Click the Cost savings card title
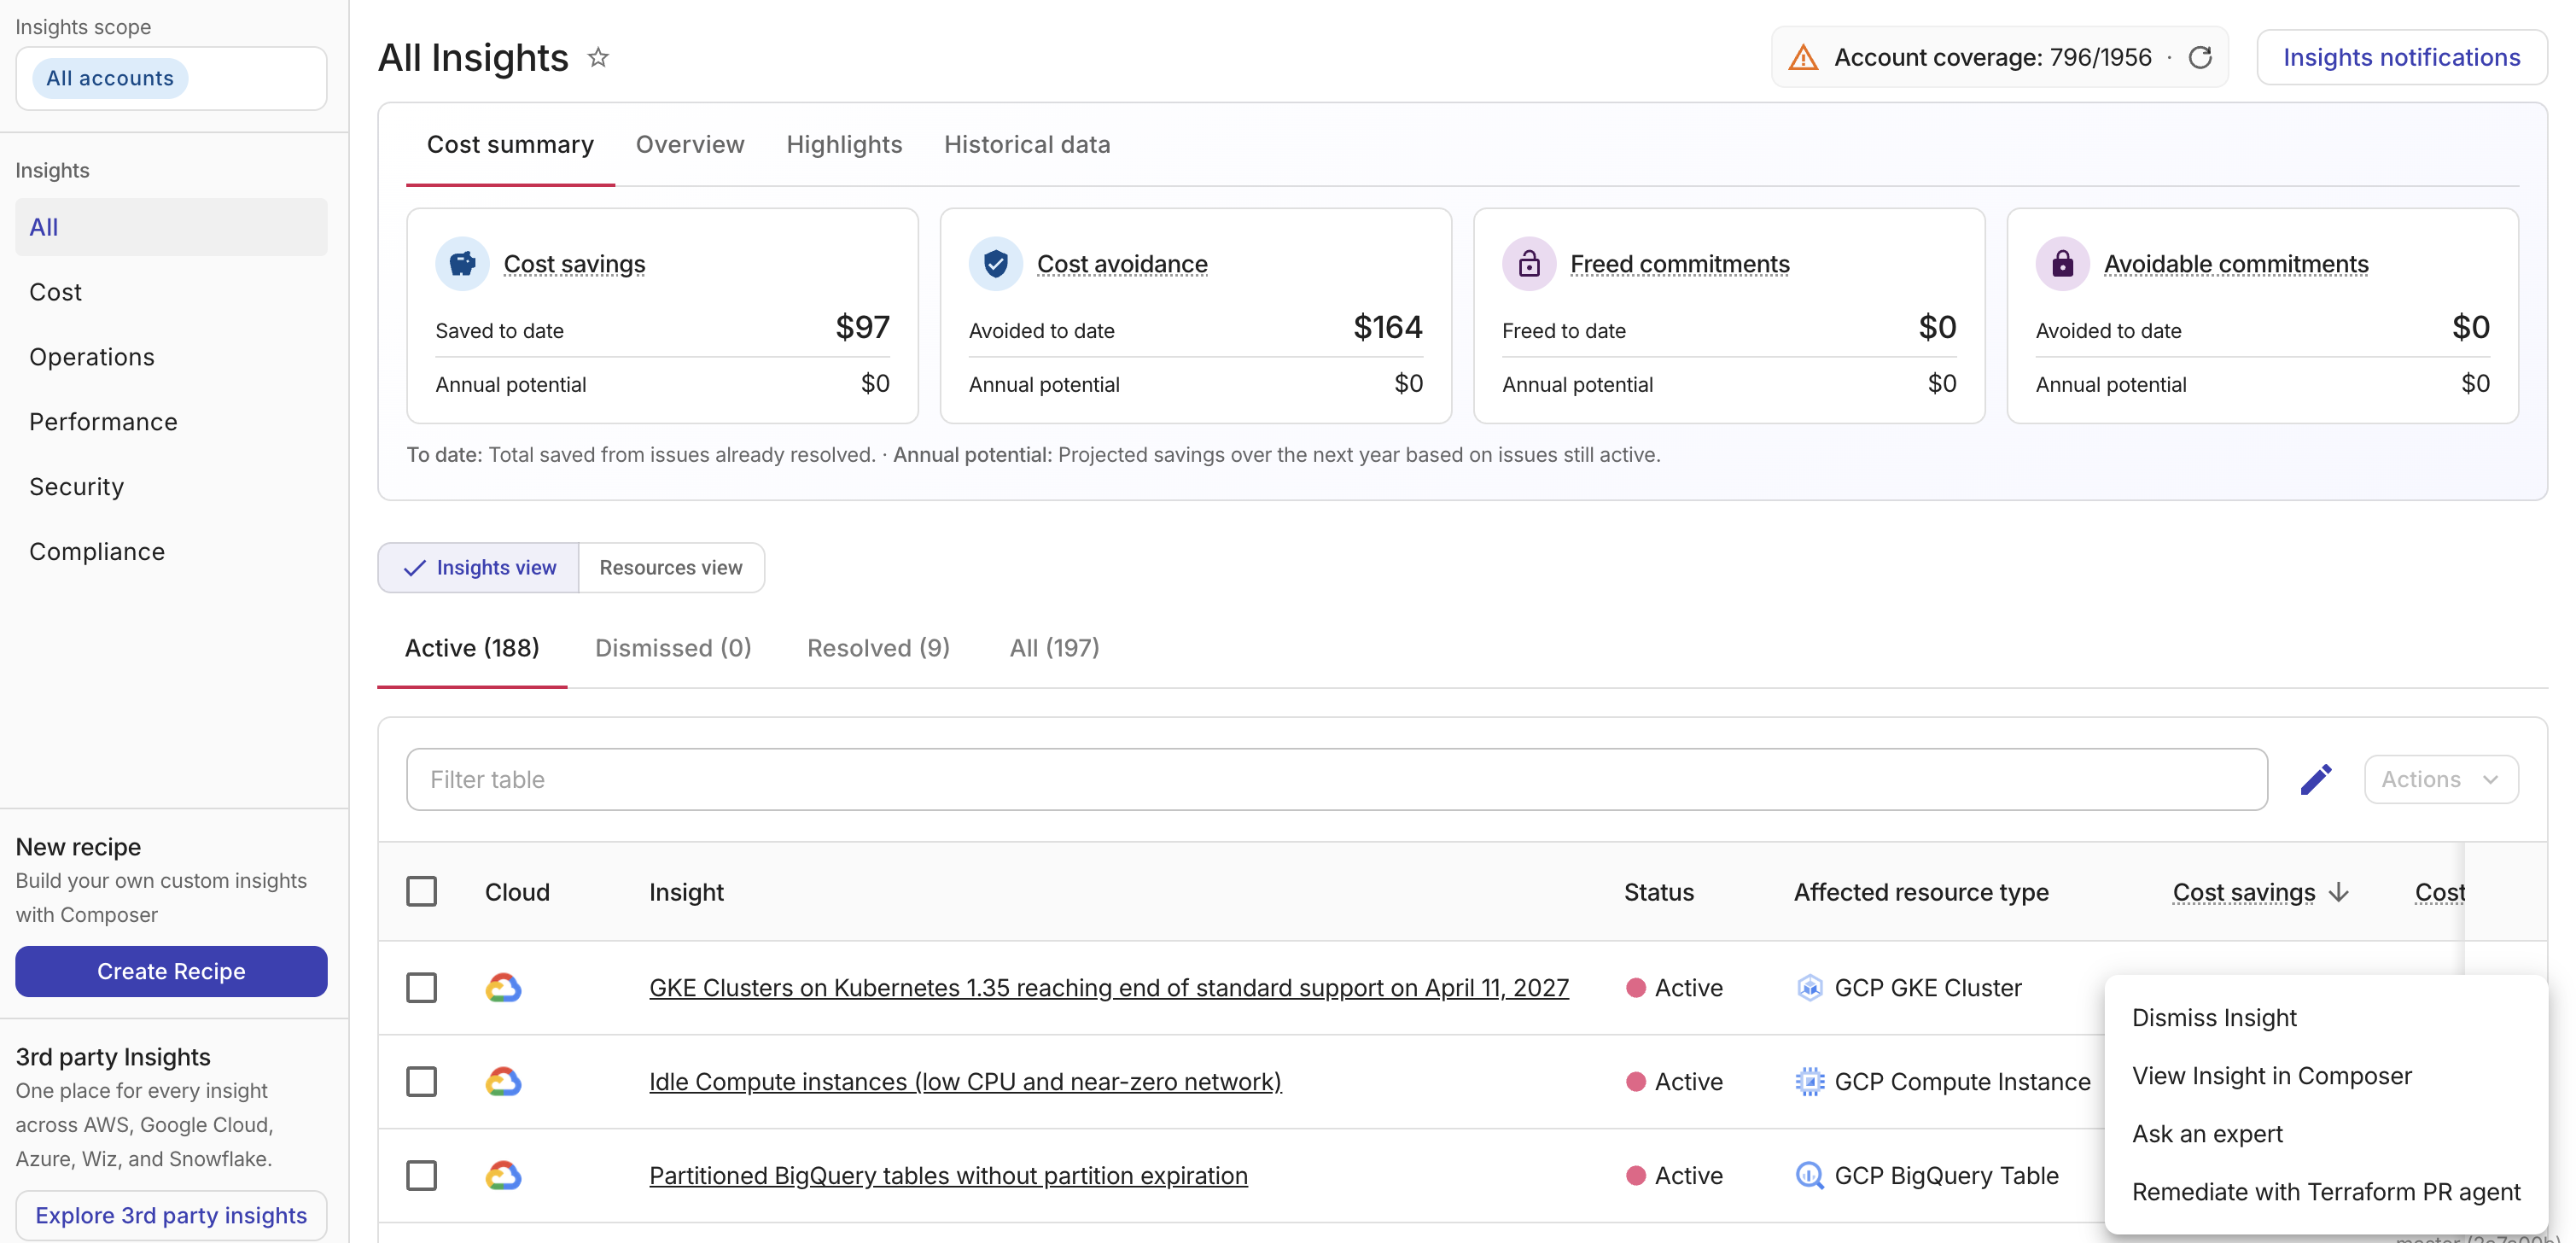2576x1243 pixels. click(x=574, y=264)
